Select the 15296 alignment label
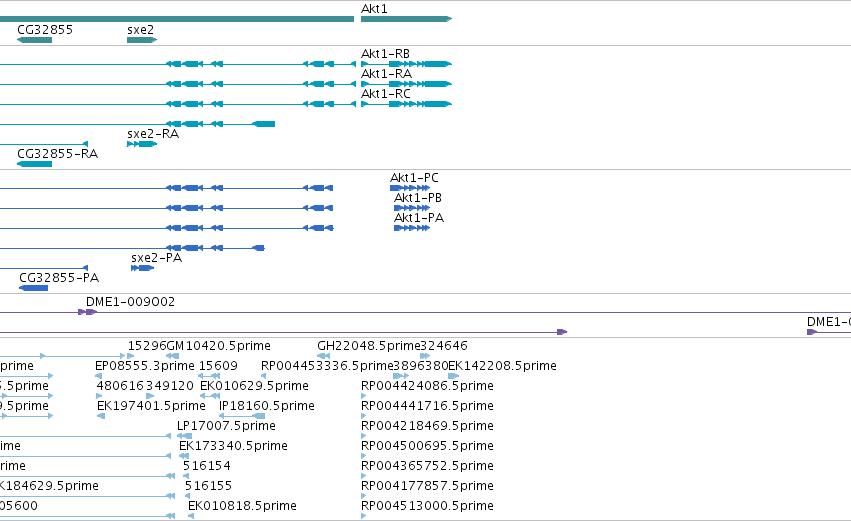Image resolution: width=851 pixels, height=521 pixels. tap(147, 346)
